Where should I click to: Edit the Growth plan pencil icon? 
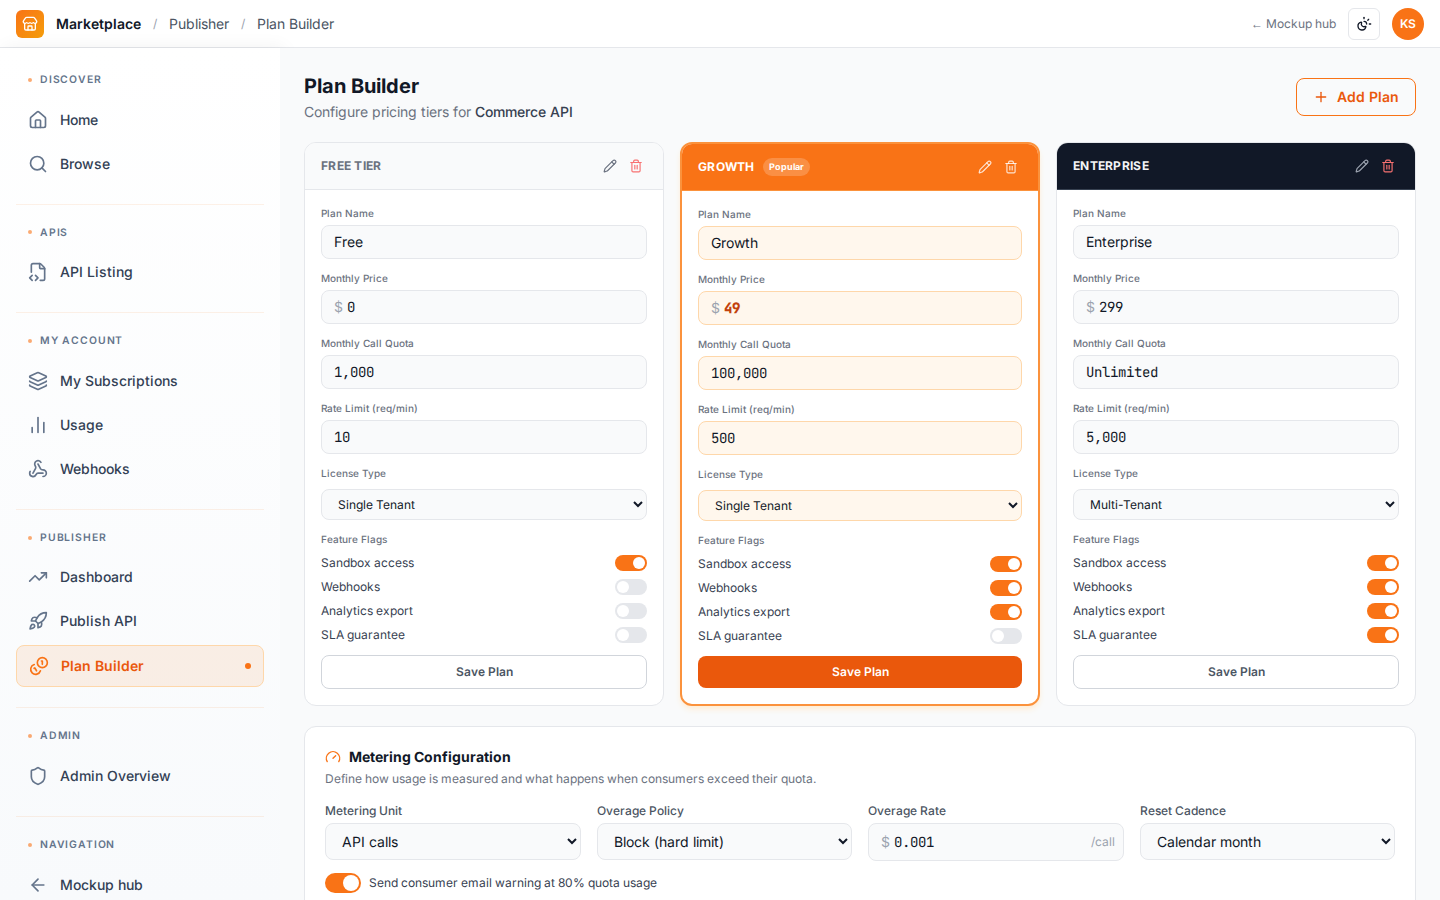click(985, 167)
